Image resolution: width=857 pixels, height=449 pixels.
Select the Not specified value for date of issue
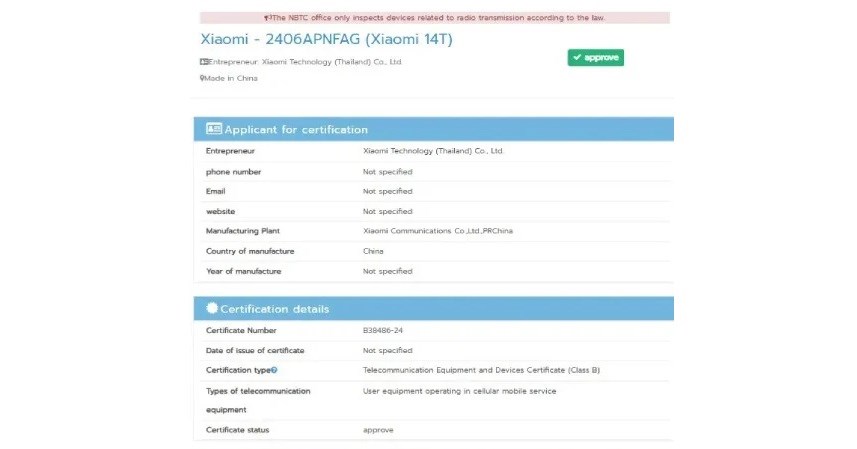tap(388, 350)
